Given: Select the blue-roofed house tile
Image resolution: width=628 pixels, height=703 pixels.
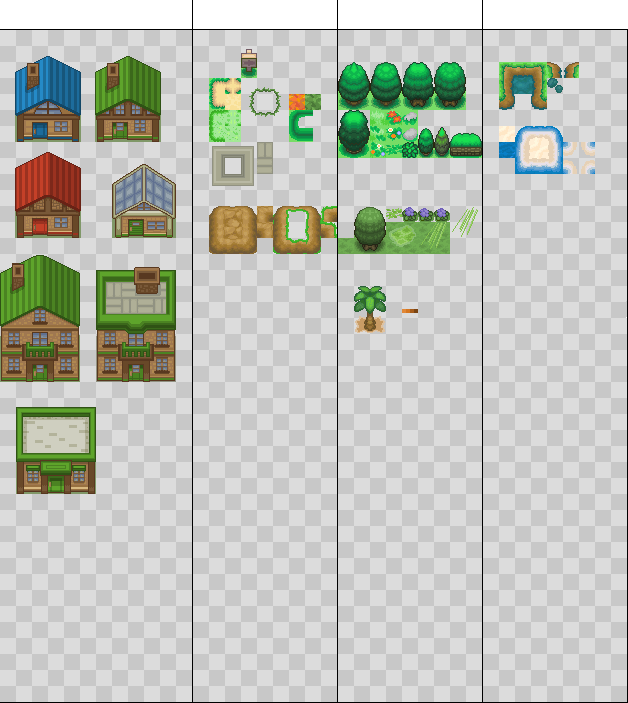Looking at the screenshot, I should pos(48,99).
